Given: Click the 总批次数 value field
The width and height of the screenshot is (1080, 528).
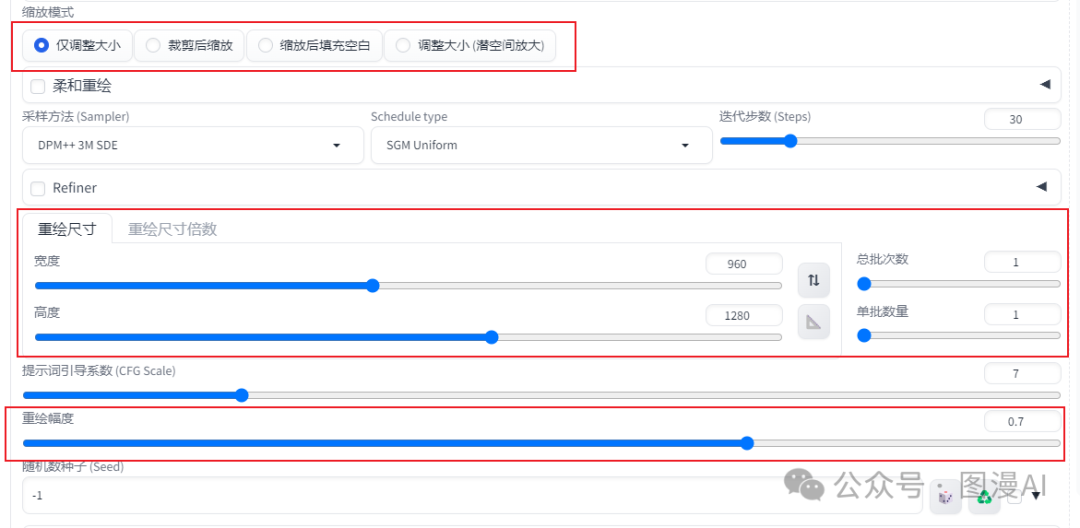Looking at the screenshot, I should point(1023,262).
